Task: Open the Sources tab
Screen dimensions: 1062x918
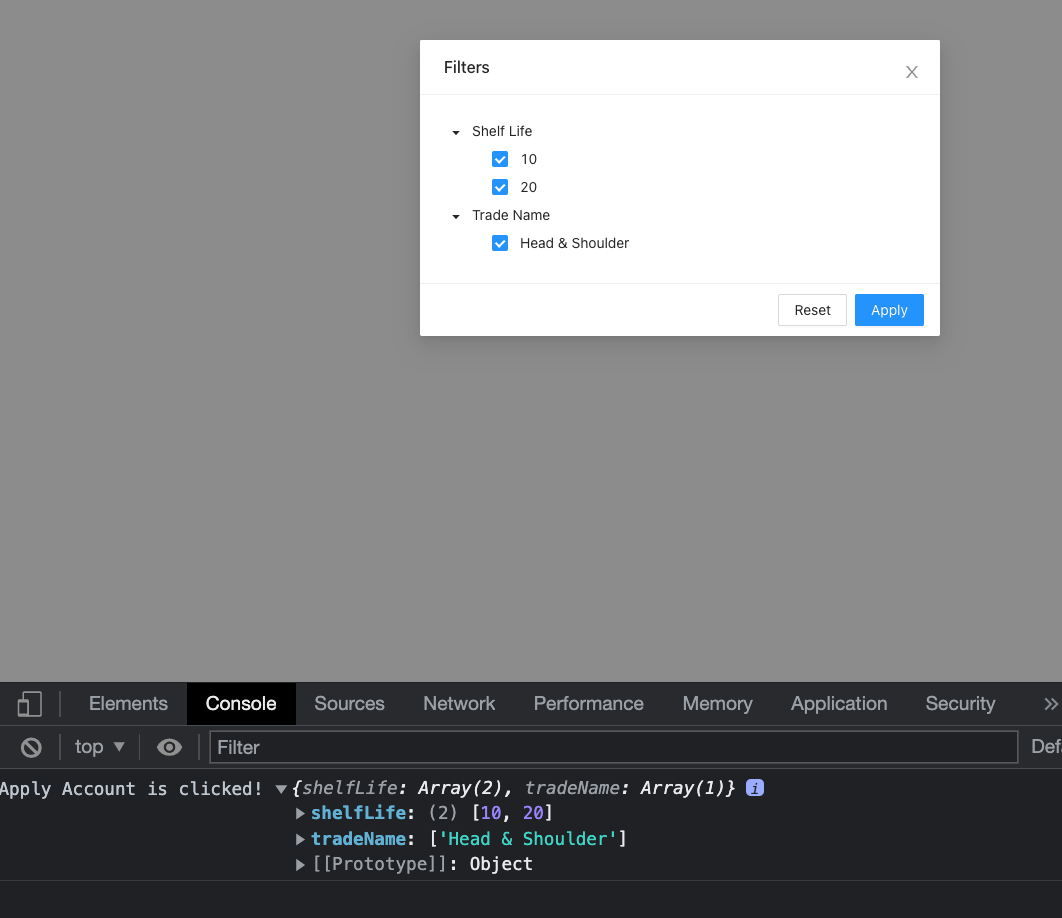Action: point(349,703)
